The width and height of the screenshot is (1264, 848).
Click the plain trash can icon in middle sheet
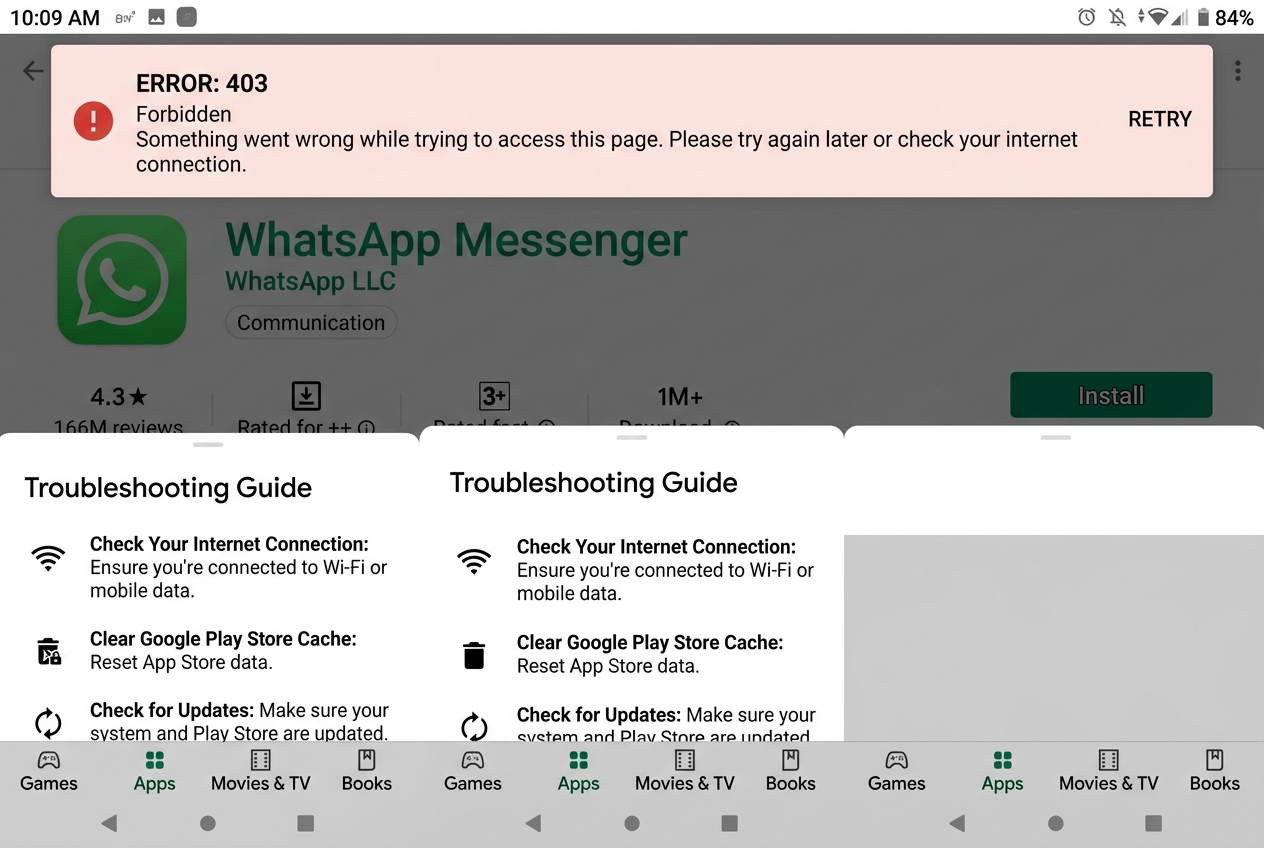point(474,655)
